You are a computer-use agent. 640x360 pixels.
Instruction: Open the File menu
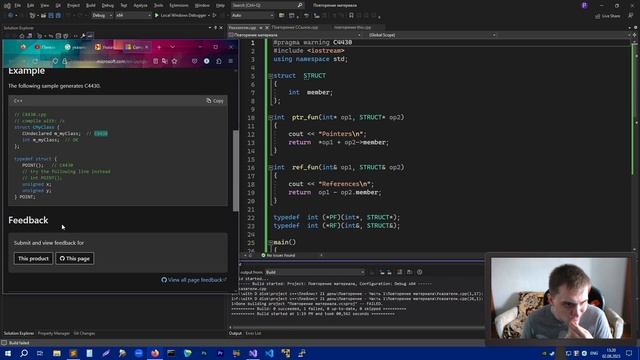[18, 5]
